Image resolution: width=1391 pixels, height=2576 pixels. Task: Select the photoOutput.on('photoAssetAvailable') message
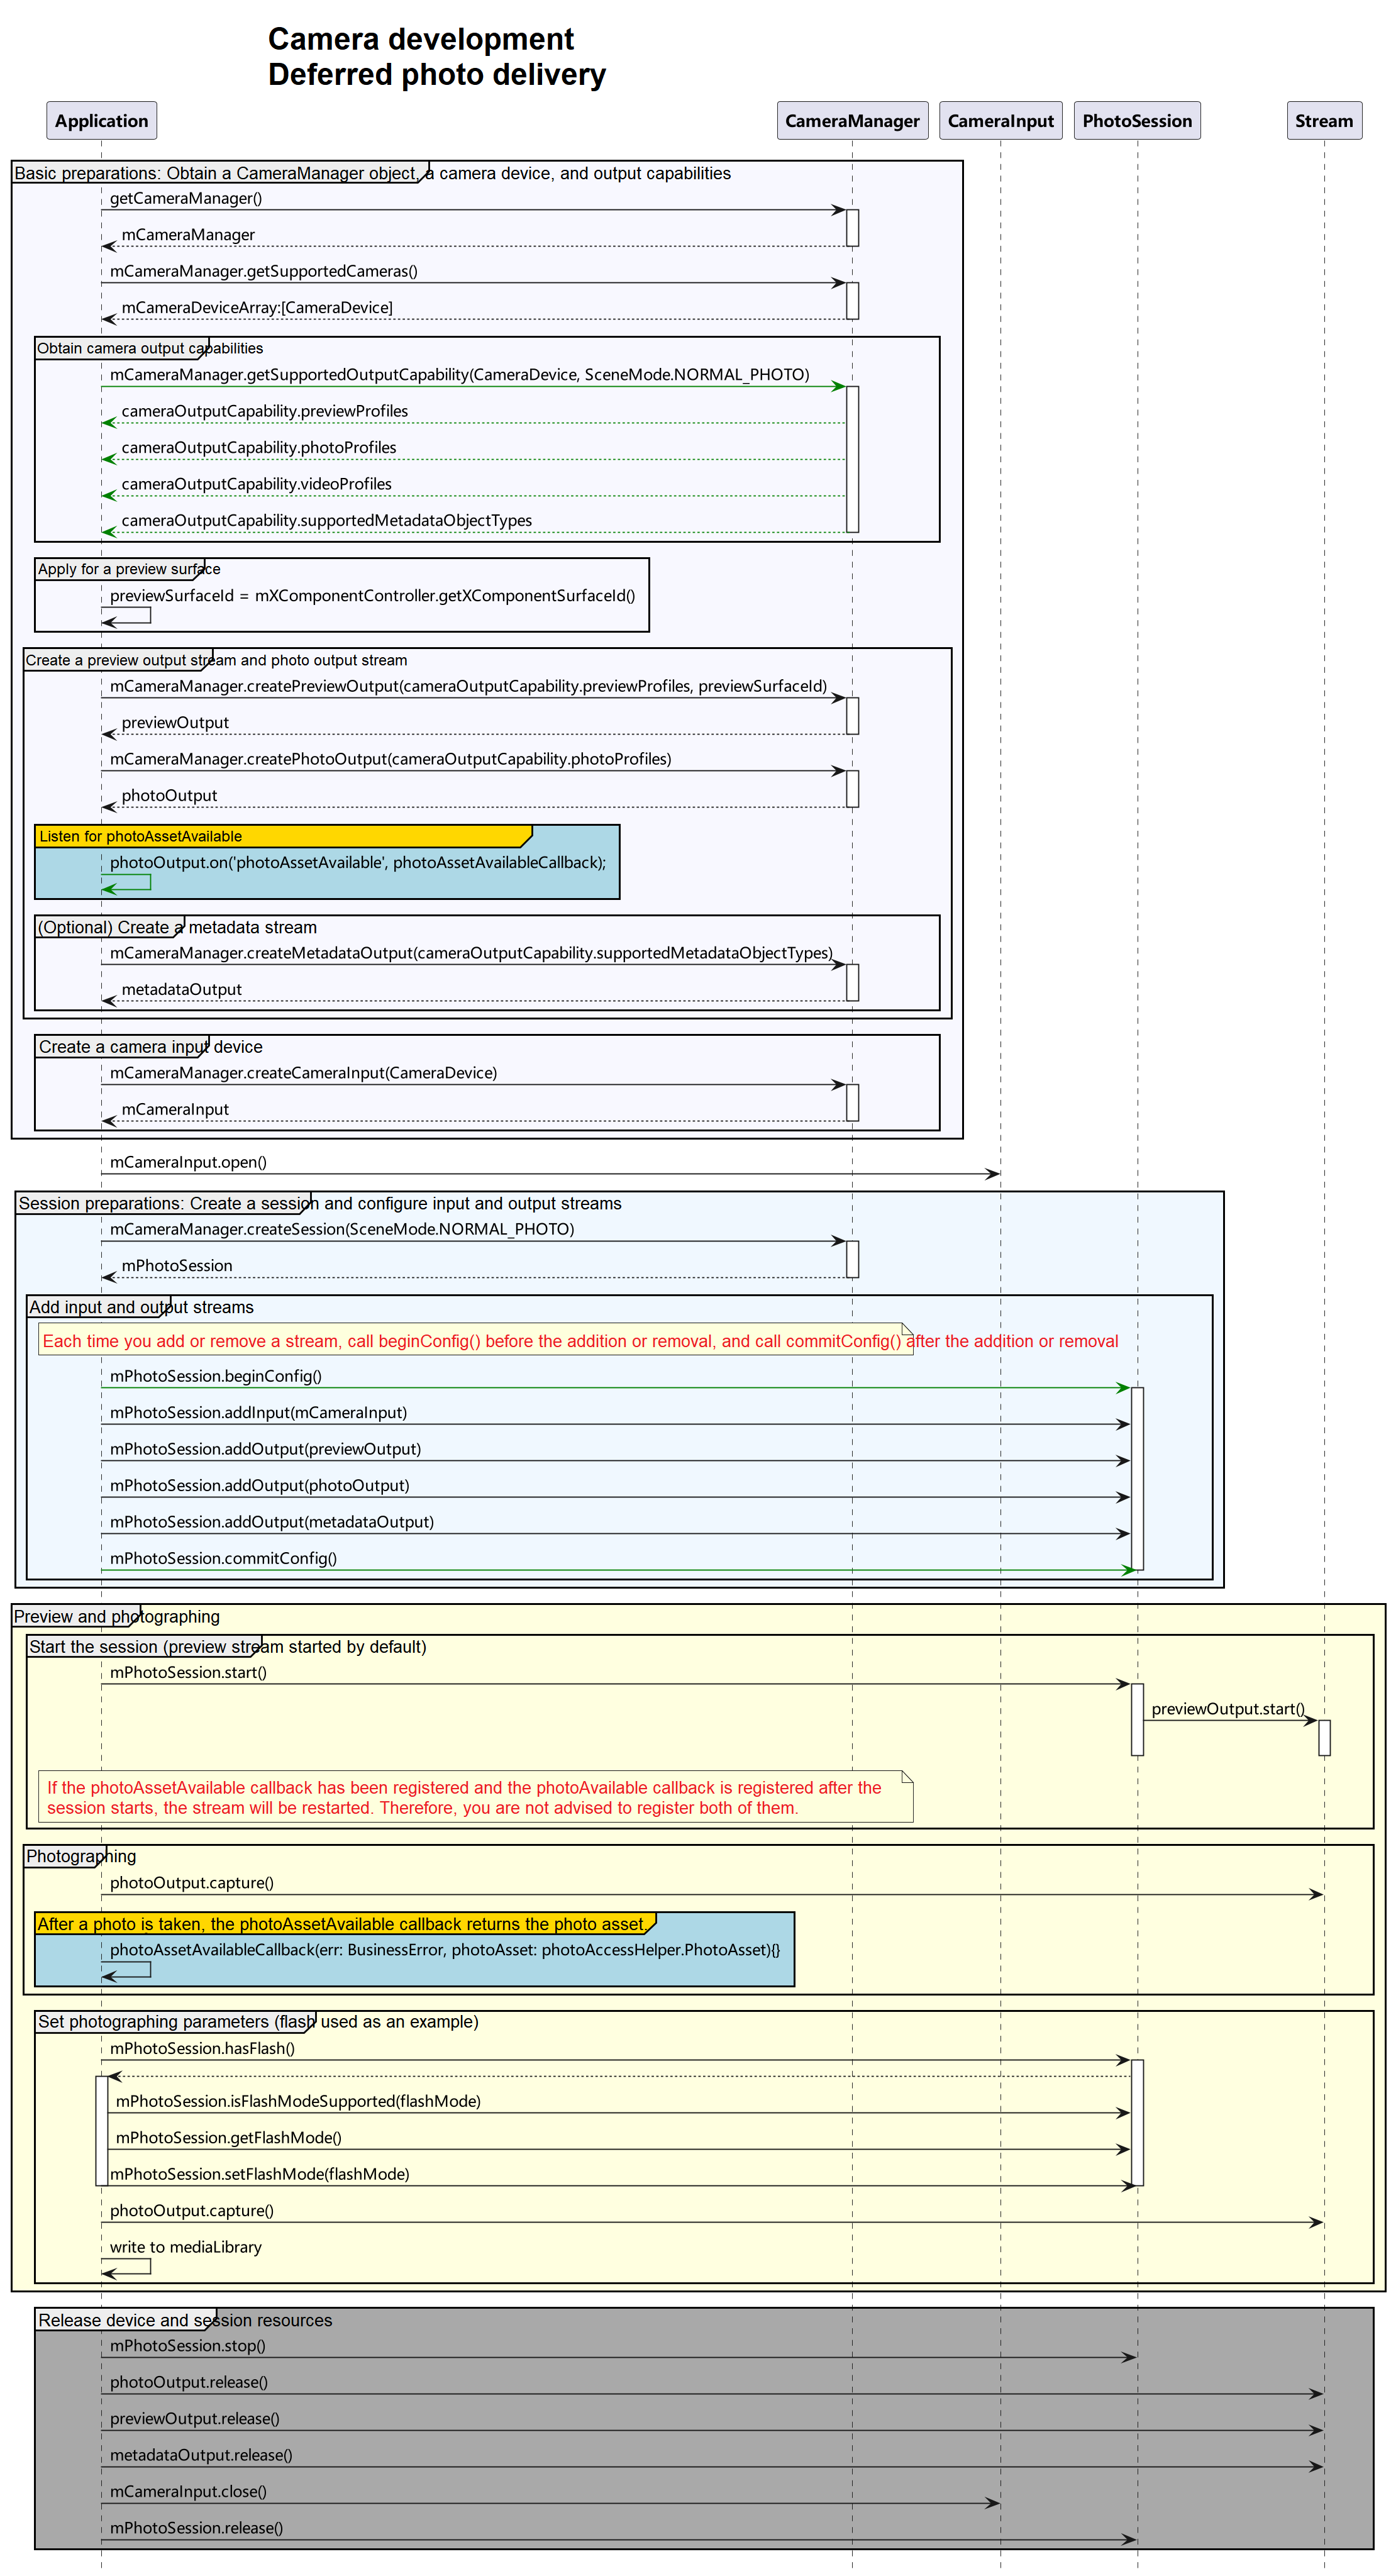[x=358, y=862]
